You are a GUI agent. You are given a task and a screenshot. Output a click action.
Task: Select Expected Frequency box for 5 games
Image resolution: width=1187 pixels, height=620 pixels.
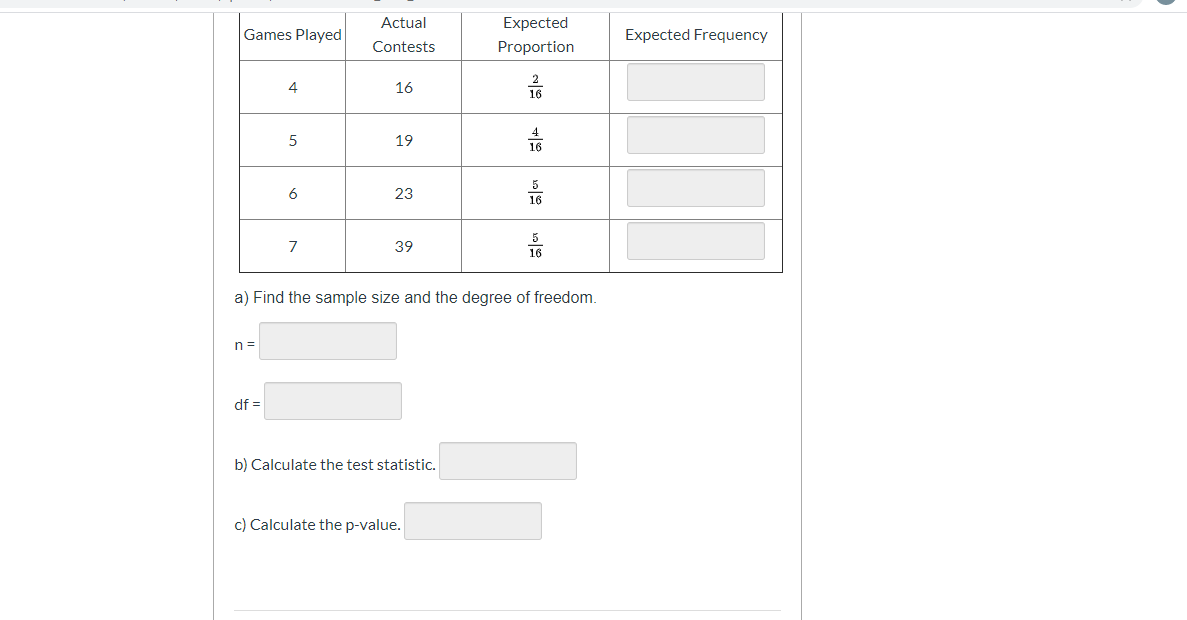(x=696, y=135)
